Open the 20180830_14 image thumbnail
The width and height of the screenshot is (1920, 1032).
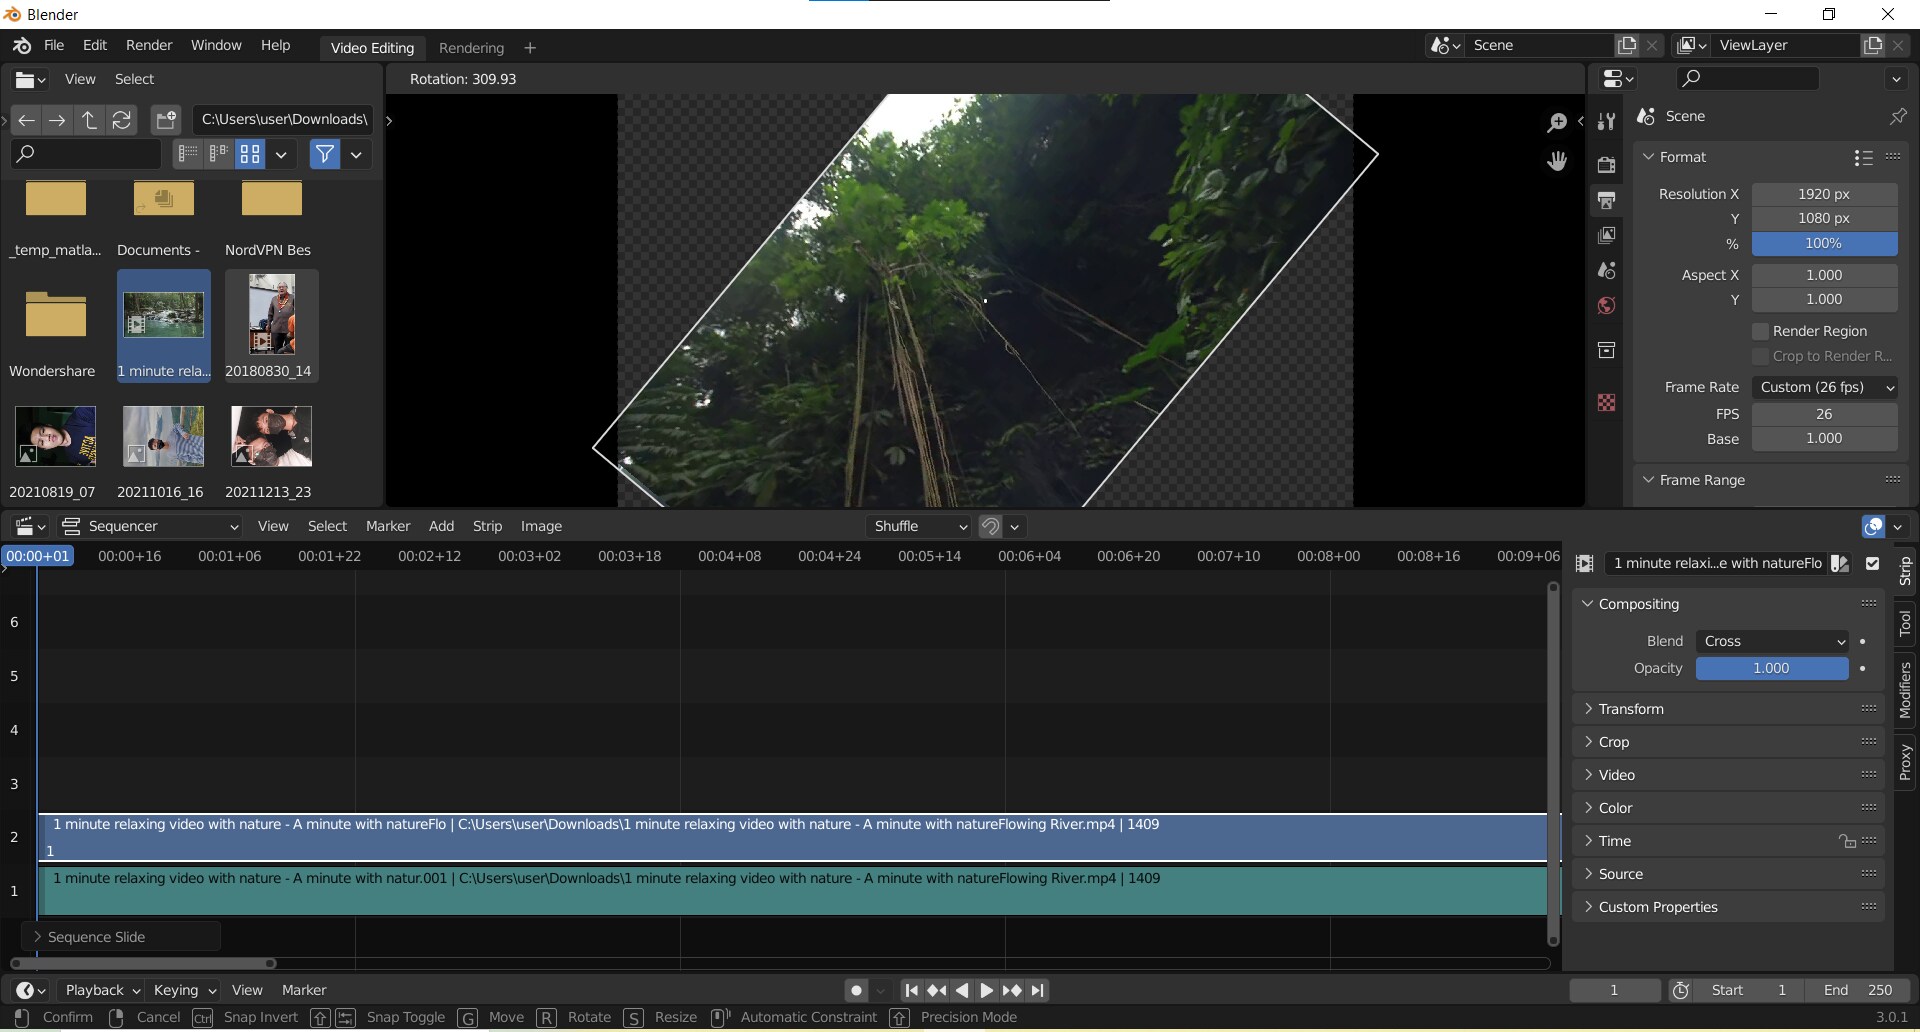click(270, 315)
